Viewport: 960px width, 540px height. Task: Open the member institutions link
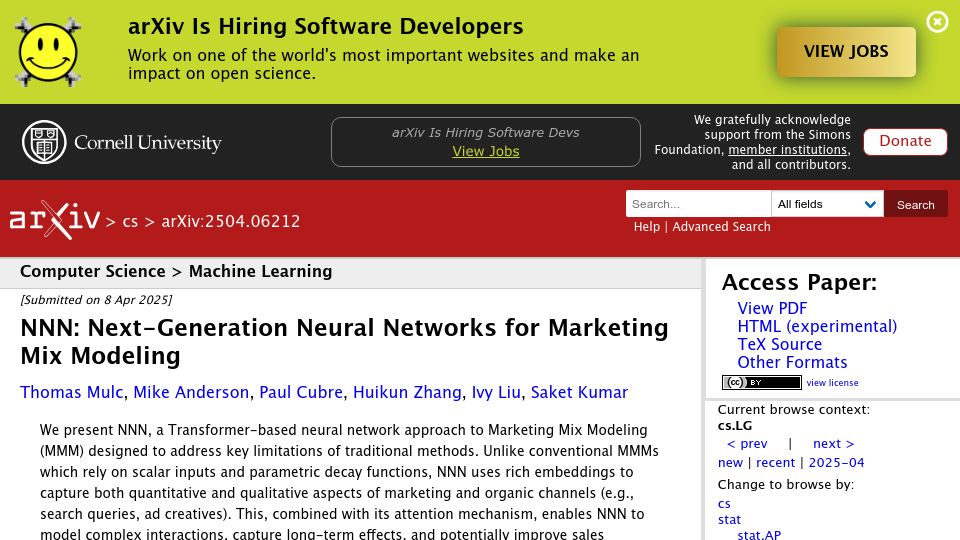coord(787,149)
